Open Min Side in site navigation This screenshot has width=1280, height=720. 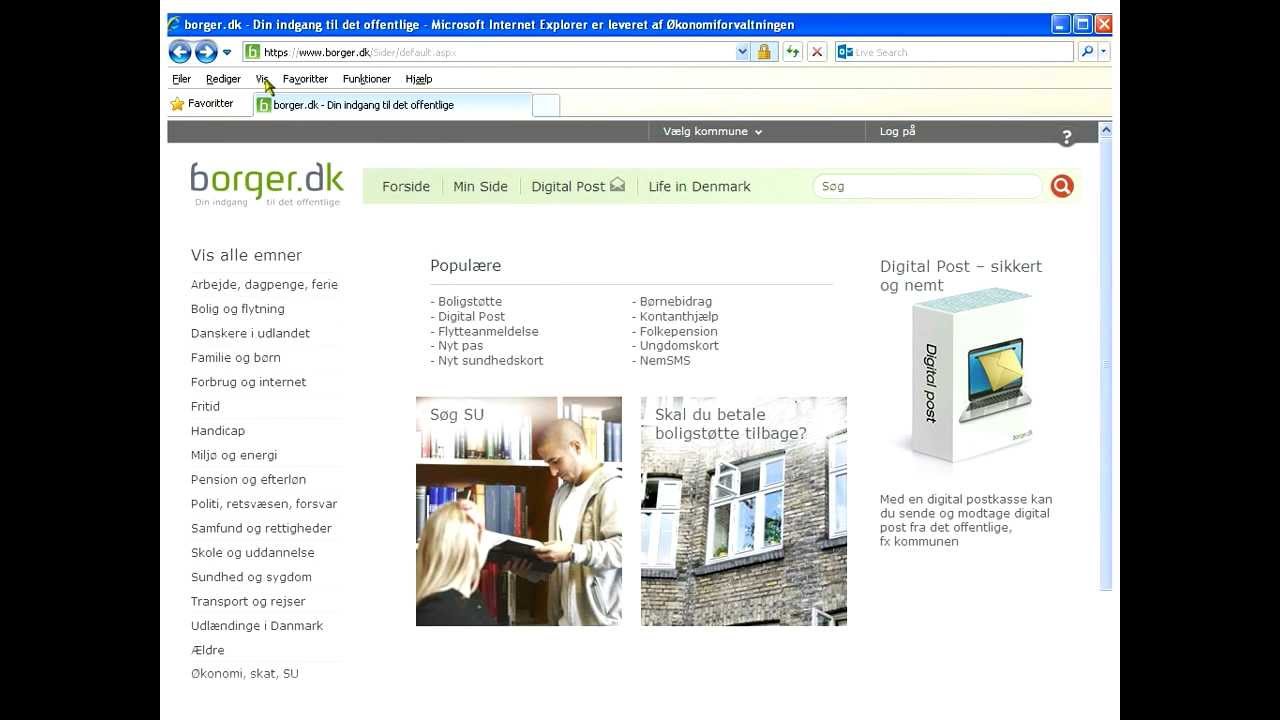[x=480, y=186]
